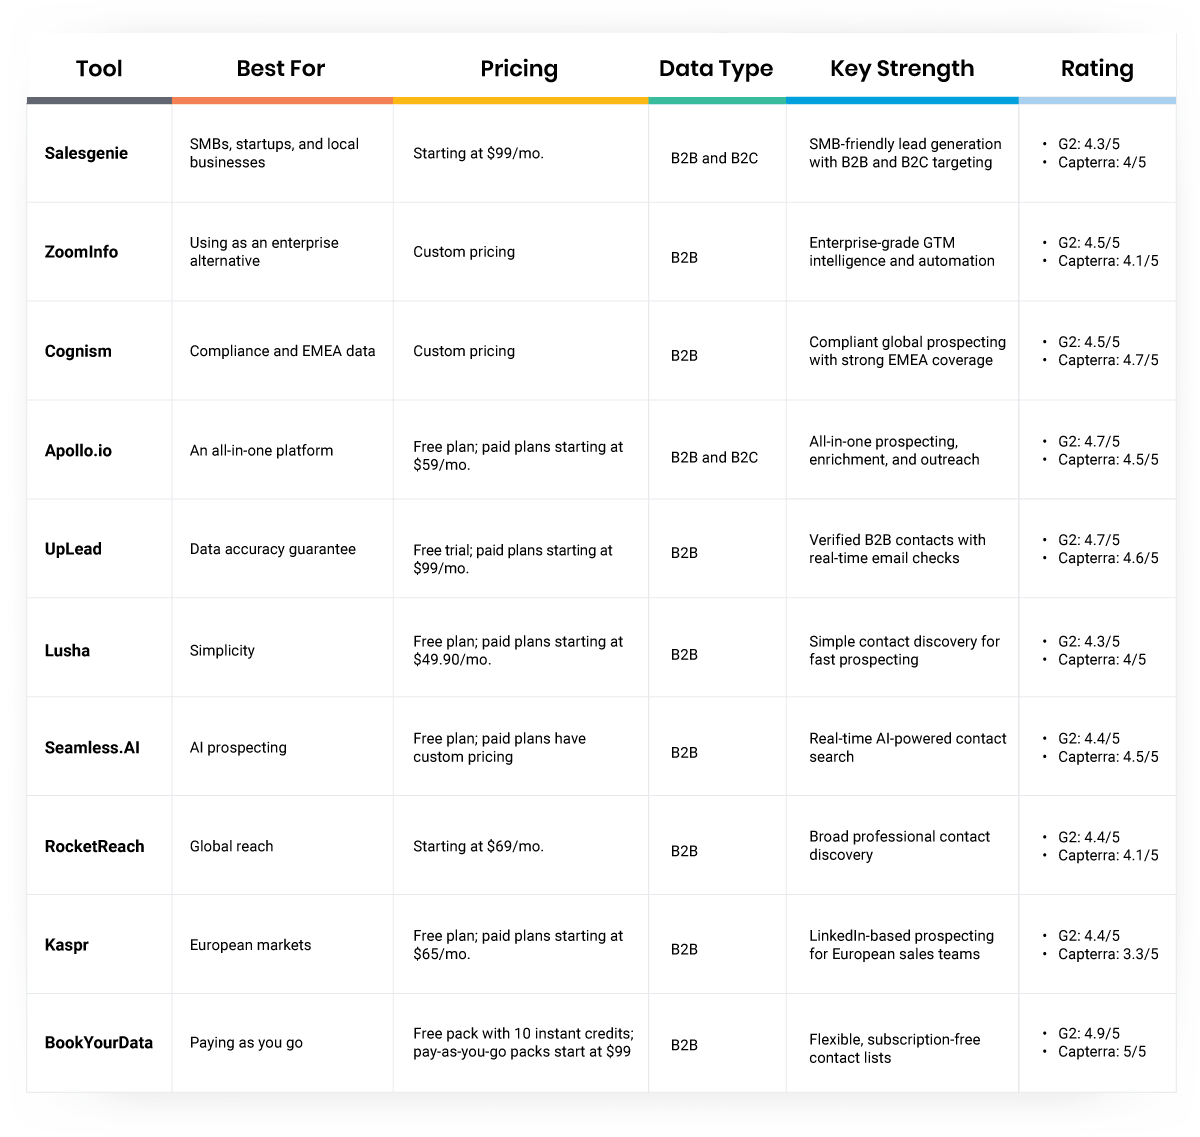Click 'LinkedIn-based prospecting' strength cell
The image size is (1200, 1137).
pos(901,945)
